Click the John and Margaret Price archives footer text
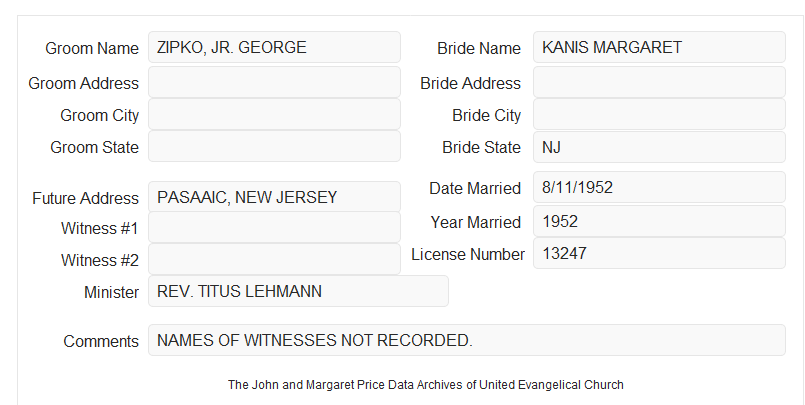Screen dimensions: 805x405 (426, 385)
